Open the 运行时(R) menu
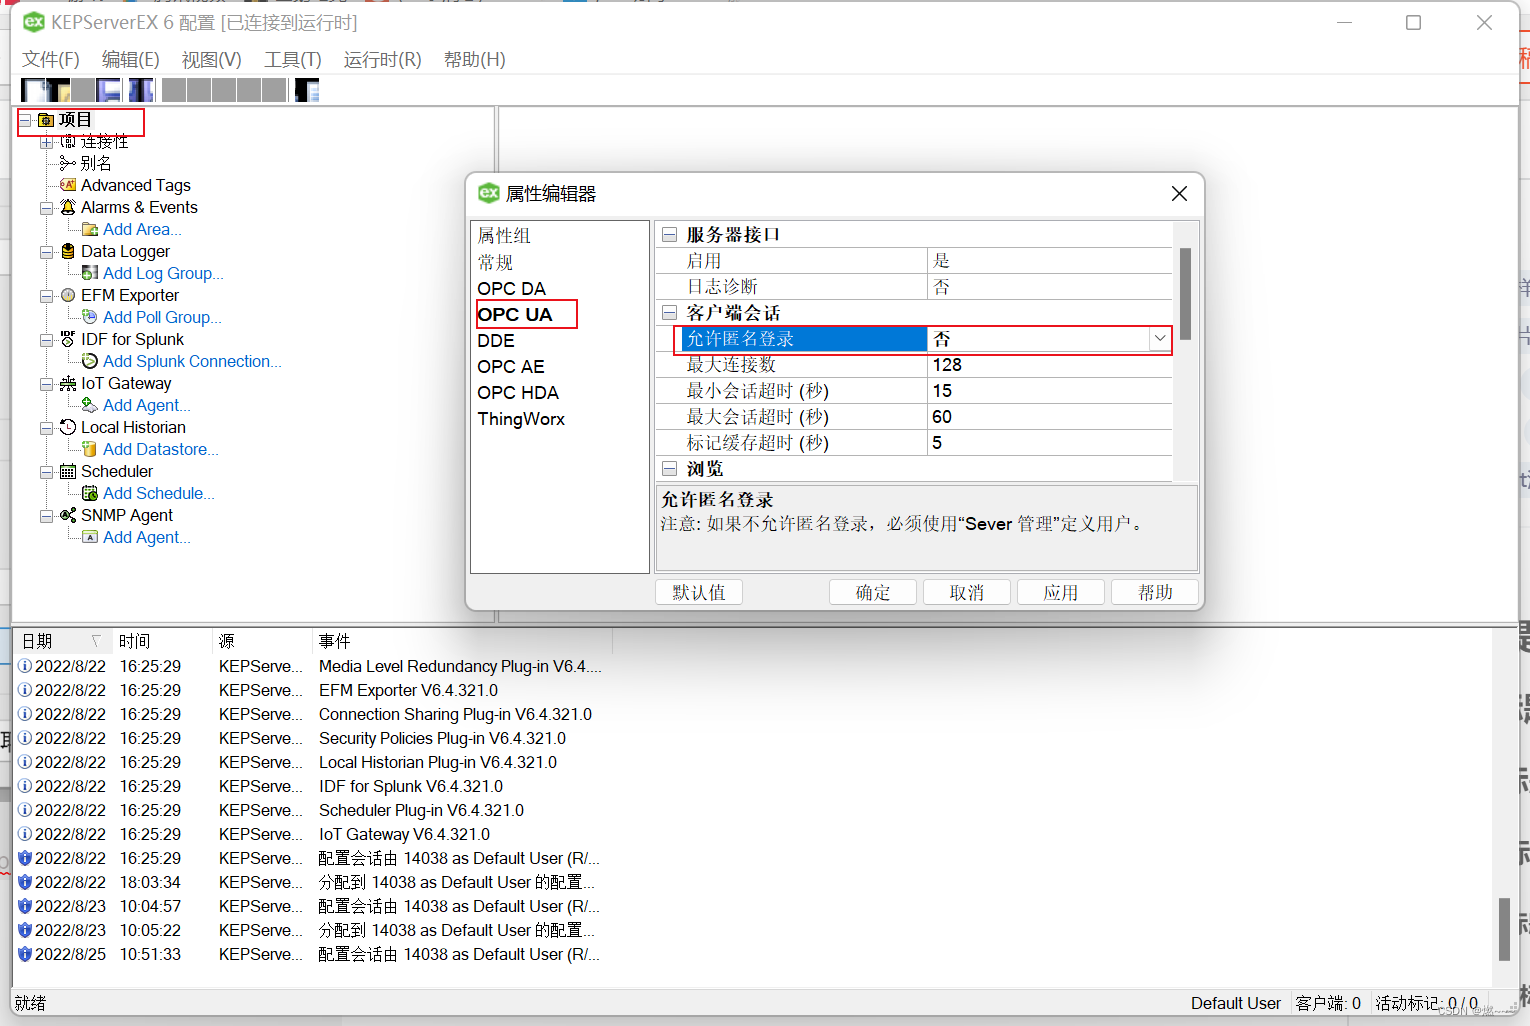The width and height of the screenshot is (1530, 1026). coord(383,60)
